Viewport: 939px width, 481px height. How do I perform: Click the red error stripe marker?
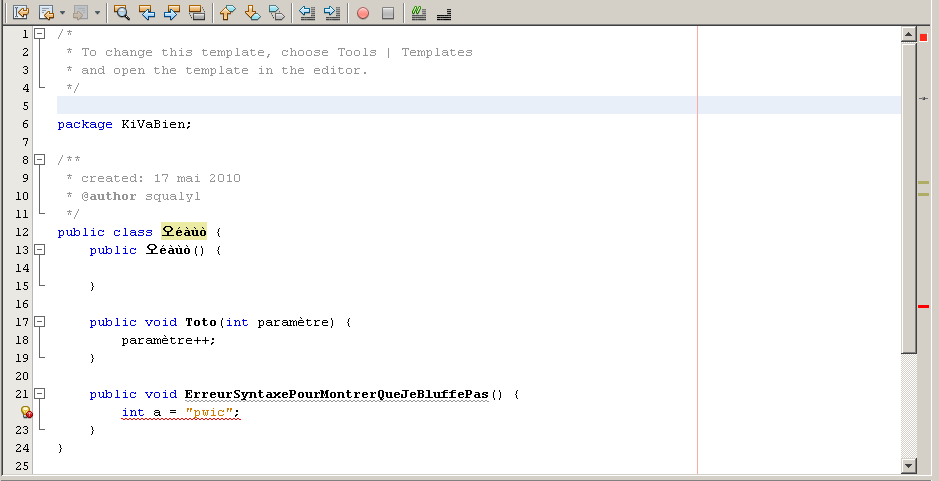923,306
